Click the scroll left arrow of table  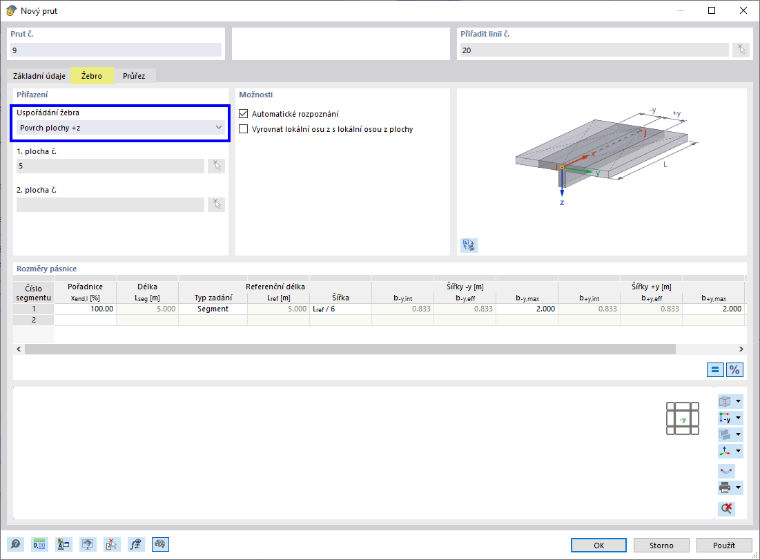[x=19, y=349]
